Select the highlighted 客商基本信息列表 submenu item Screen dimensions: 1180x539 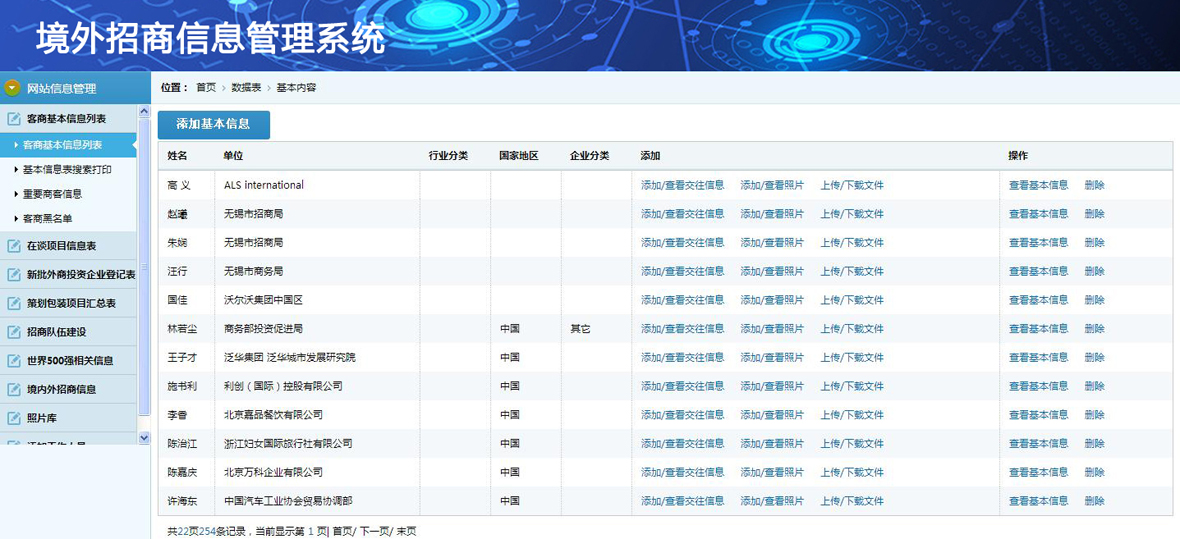click(68, 145)
